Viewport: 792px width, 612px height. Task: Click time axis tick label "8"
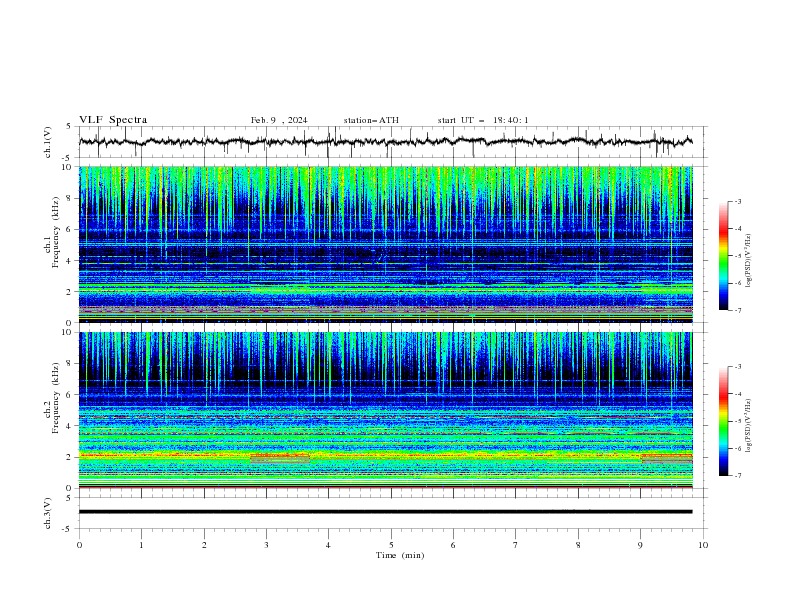(x=578, y=545)
